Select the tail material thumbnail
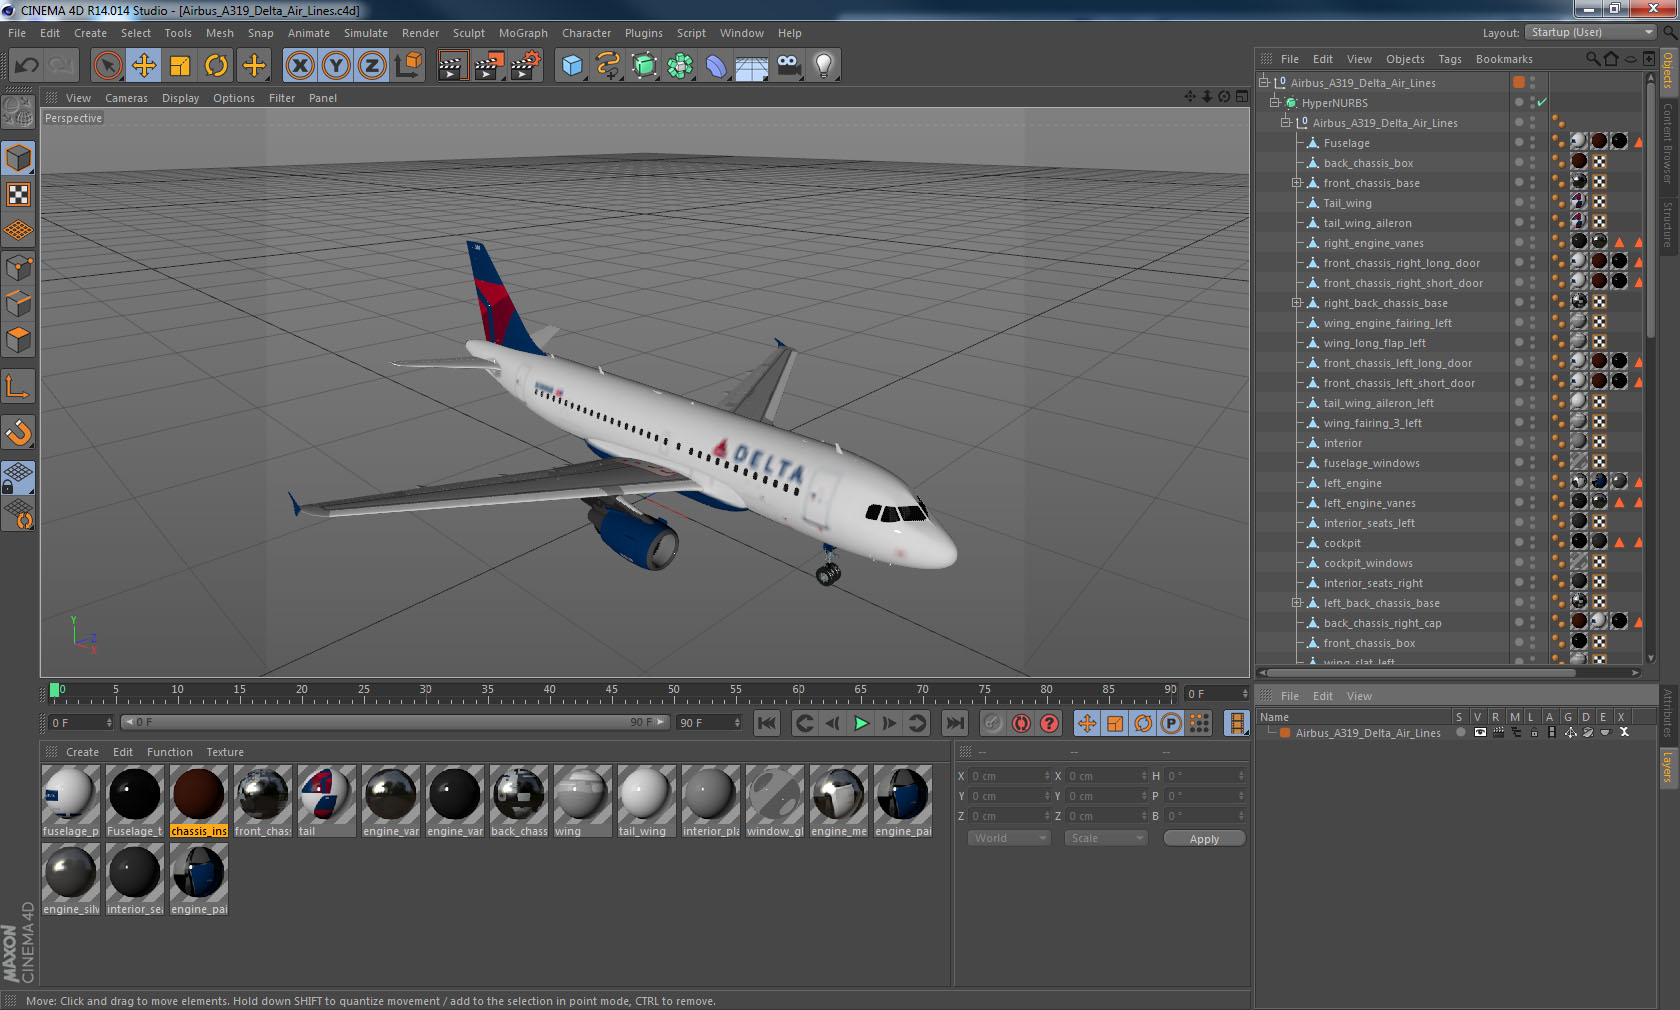 [326, 801]
